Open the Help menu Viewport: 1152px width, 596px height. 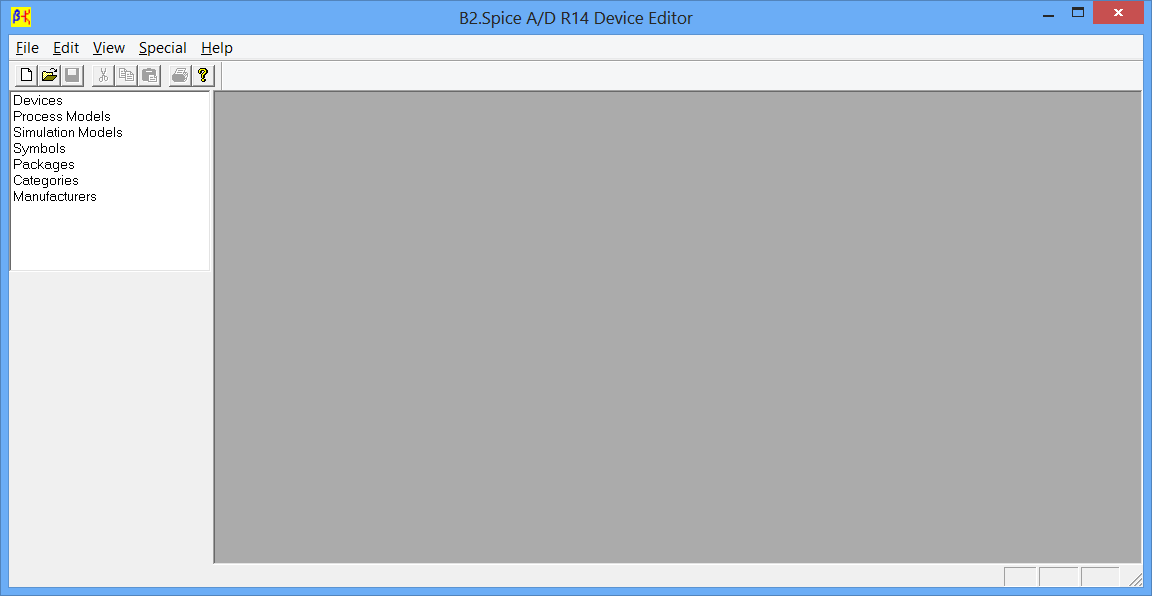[217, 48]
